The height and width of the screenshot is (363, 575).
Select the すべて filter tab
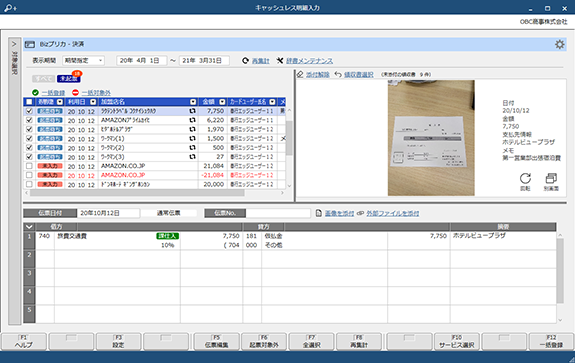pos(43,78)
